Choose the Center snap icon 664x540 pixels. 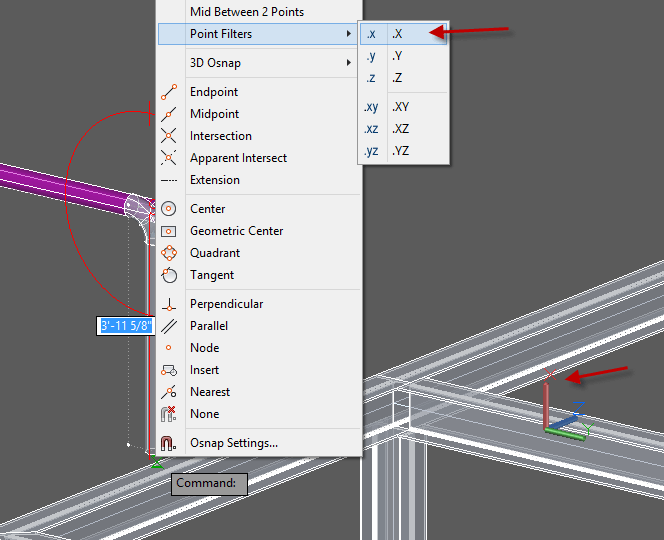coord(170,209)
